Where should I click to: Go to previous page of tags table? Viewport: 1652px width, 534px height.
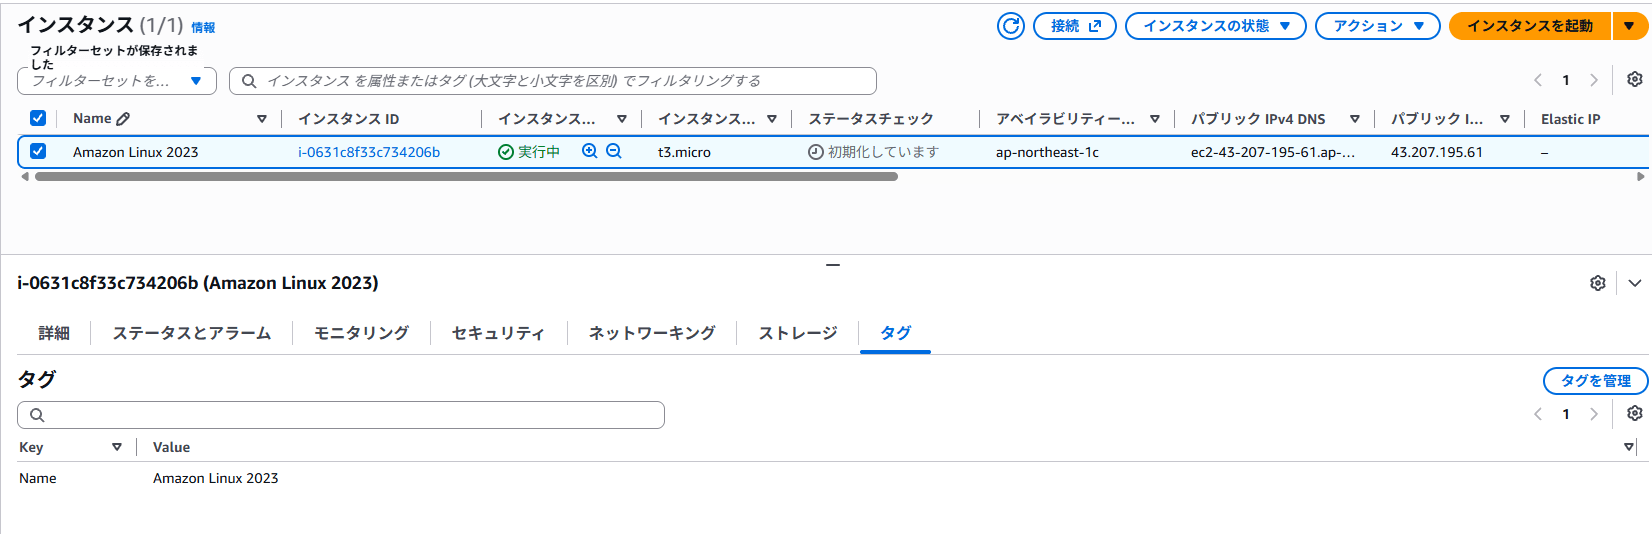1538,414
